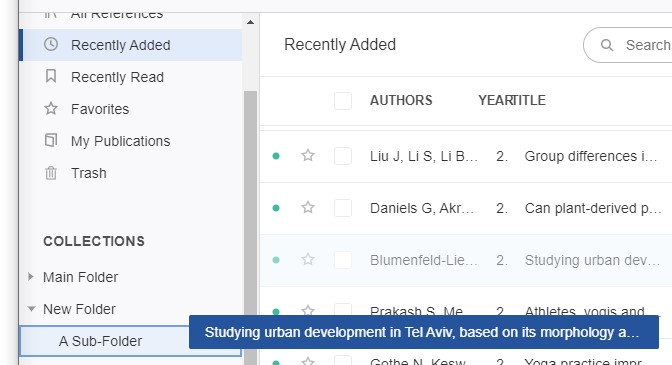The image size is (672, 365).
Task: Click the star icon next to Favorites
Action: 51,108
